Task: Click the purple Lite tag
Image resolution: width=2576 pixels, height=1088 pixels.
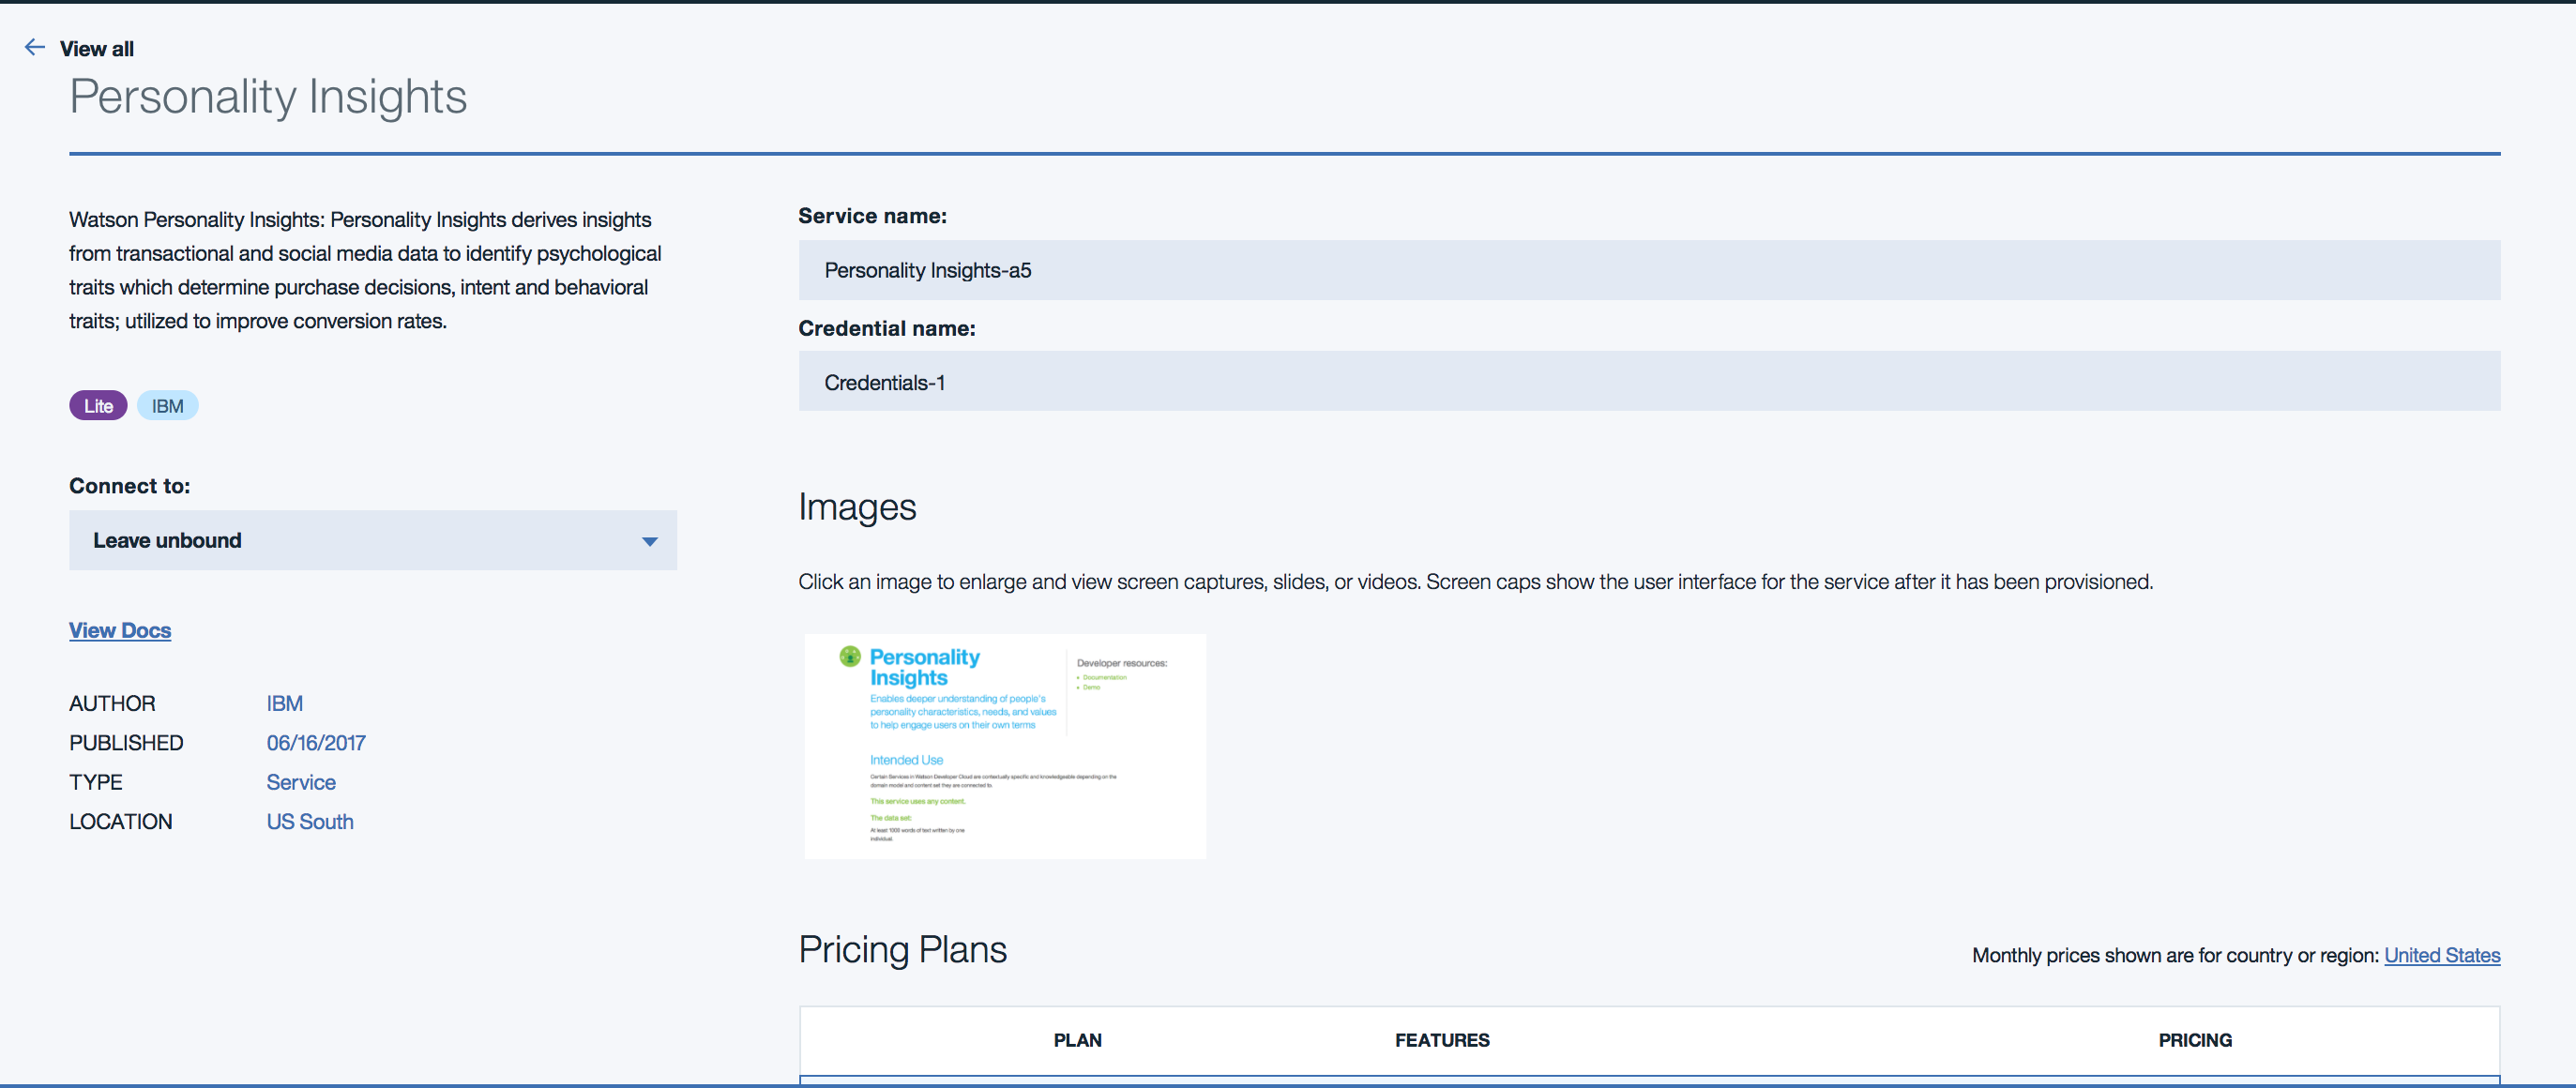Action: pos(98,406)
